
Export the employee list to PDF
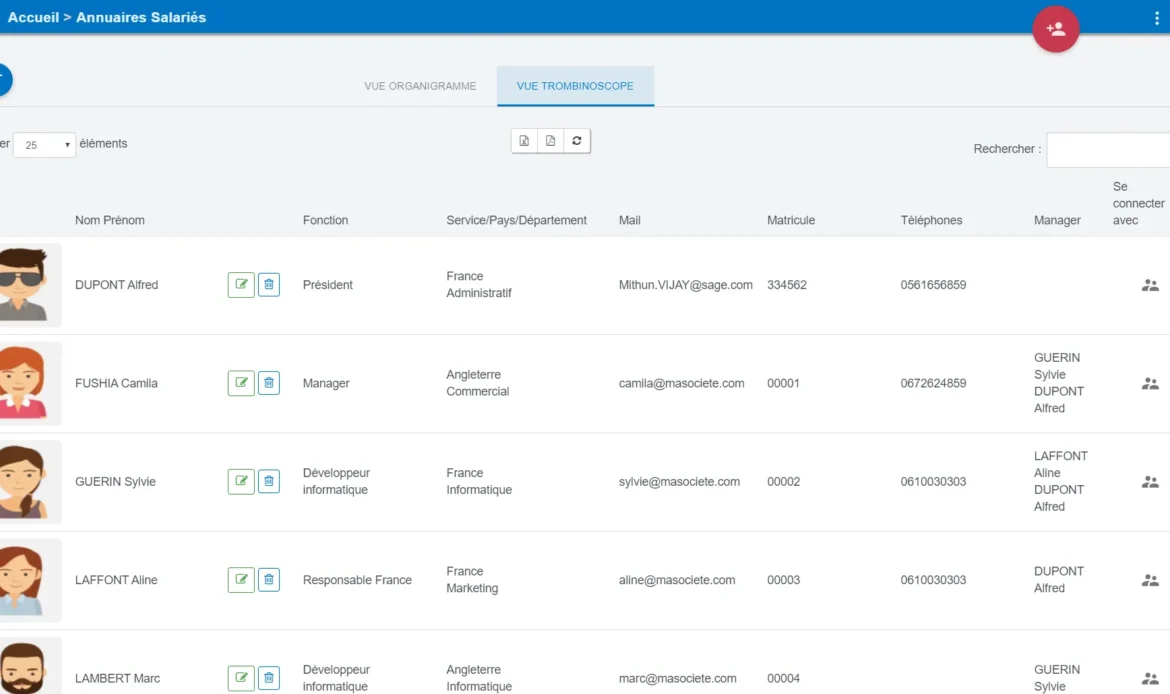(550, 140)
